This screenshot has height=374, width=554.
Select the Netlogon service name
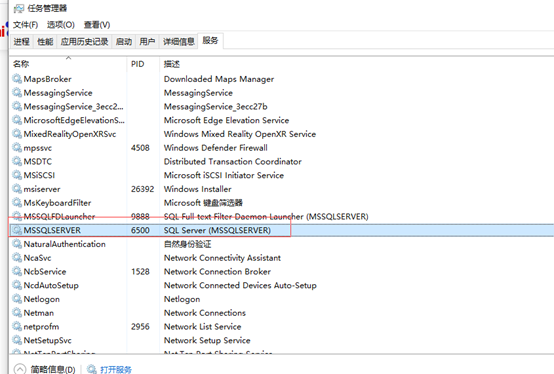pos(41,299)
